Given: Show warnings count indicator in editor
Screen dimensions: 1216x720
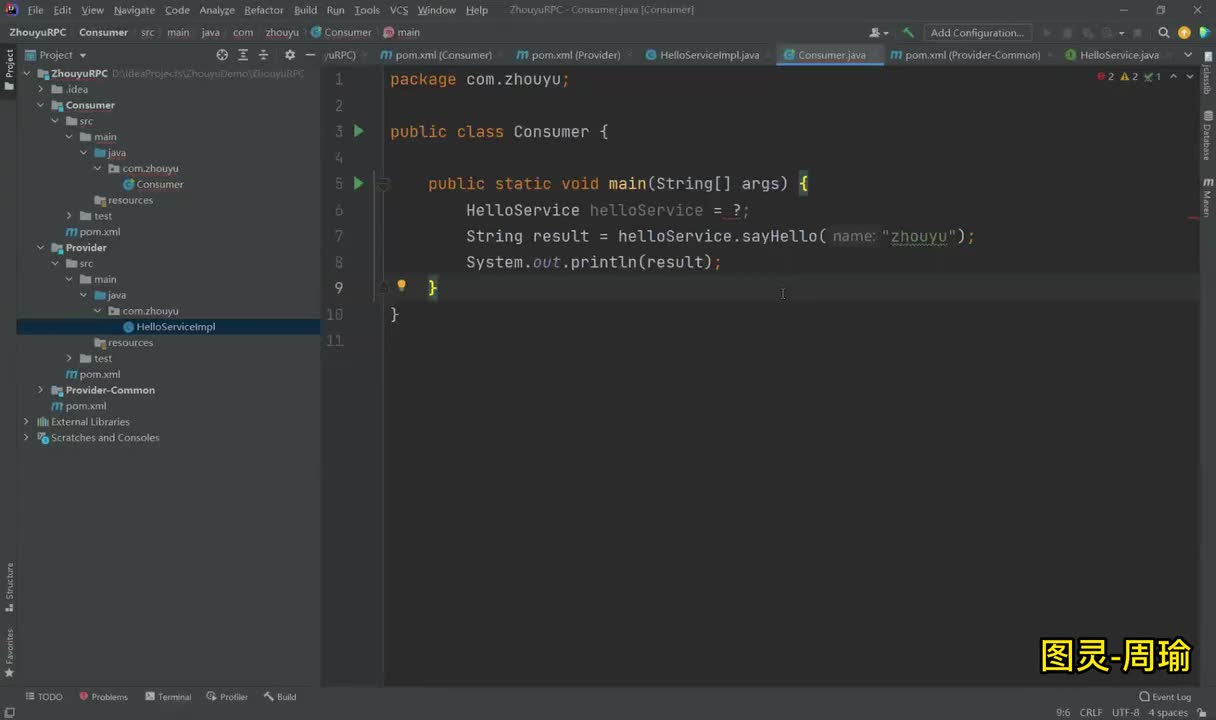Looking at the screenshot, I should (1129, 77).
